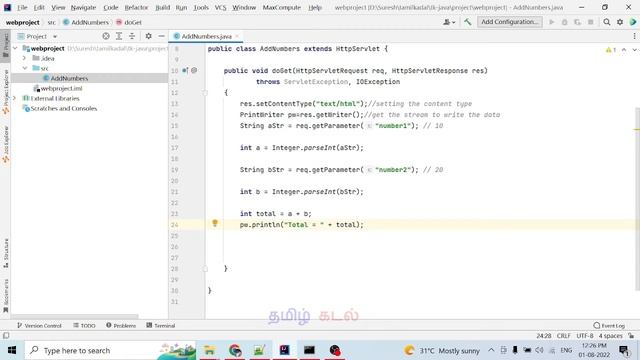Open the Terminal tool window
This screenshot has height=360, width=640.
pos(160,325)
